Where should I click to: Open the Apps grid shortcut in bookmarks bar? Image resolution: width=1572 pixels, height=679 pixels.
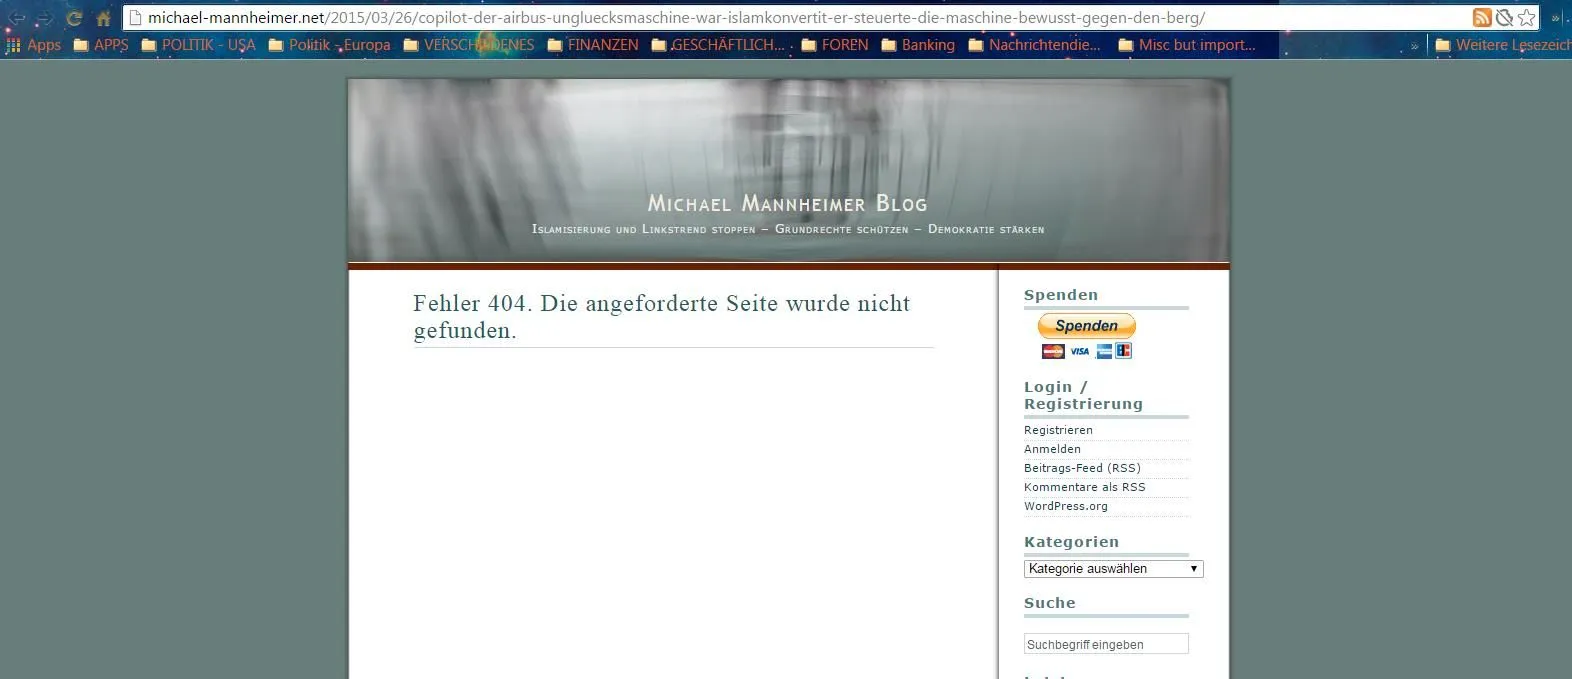click(34, 45)
